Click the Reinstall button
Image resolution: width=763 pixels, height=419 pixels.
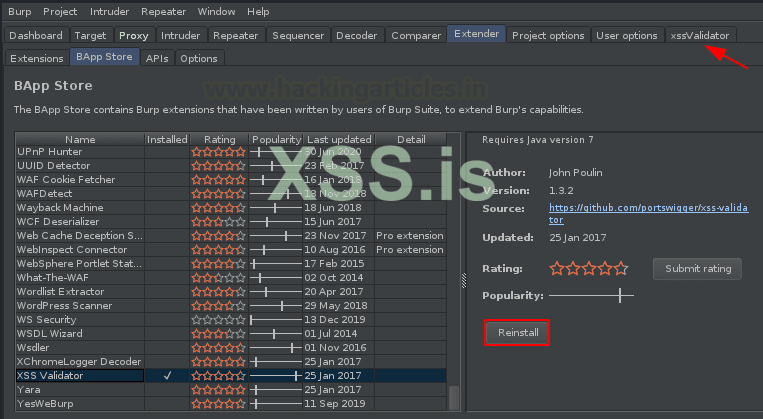click(x=517, y=333)
